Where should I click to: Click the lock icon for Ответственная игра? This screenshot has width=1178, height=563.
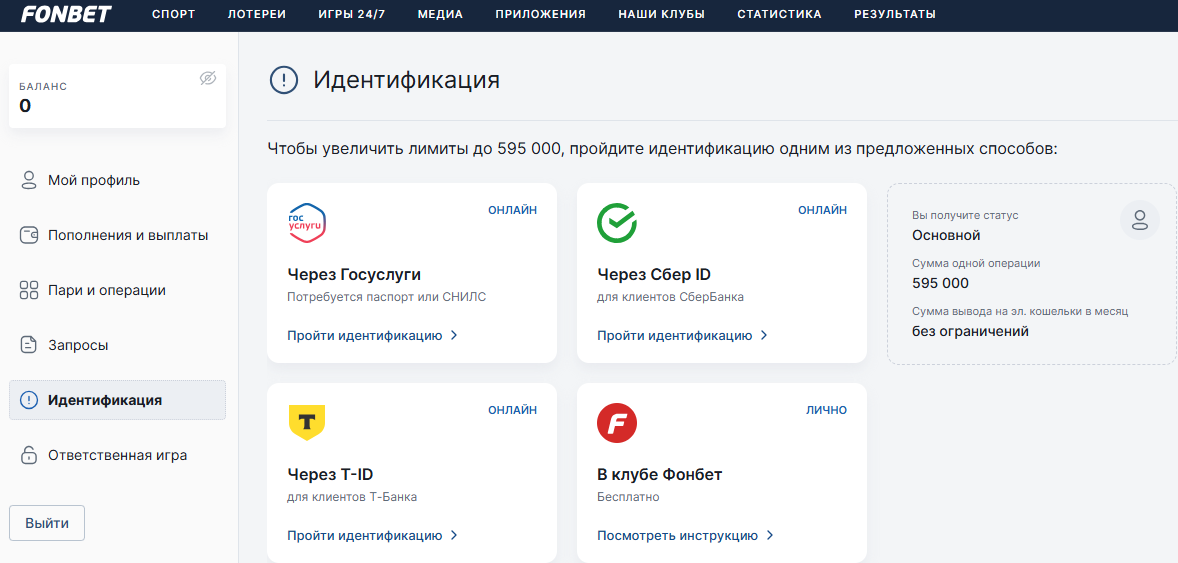29,455
